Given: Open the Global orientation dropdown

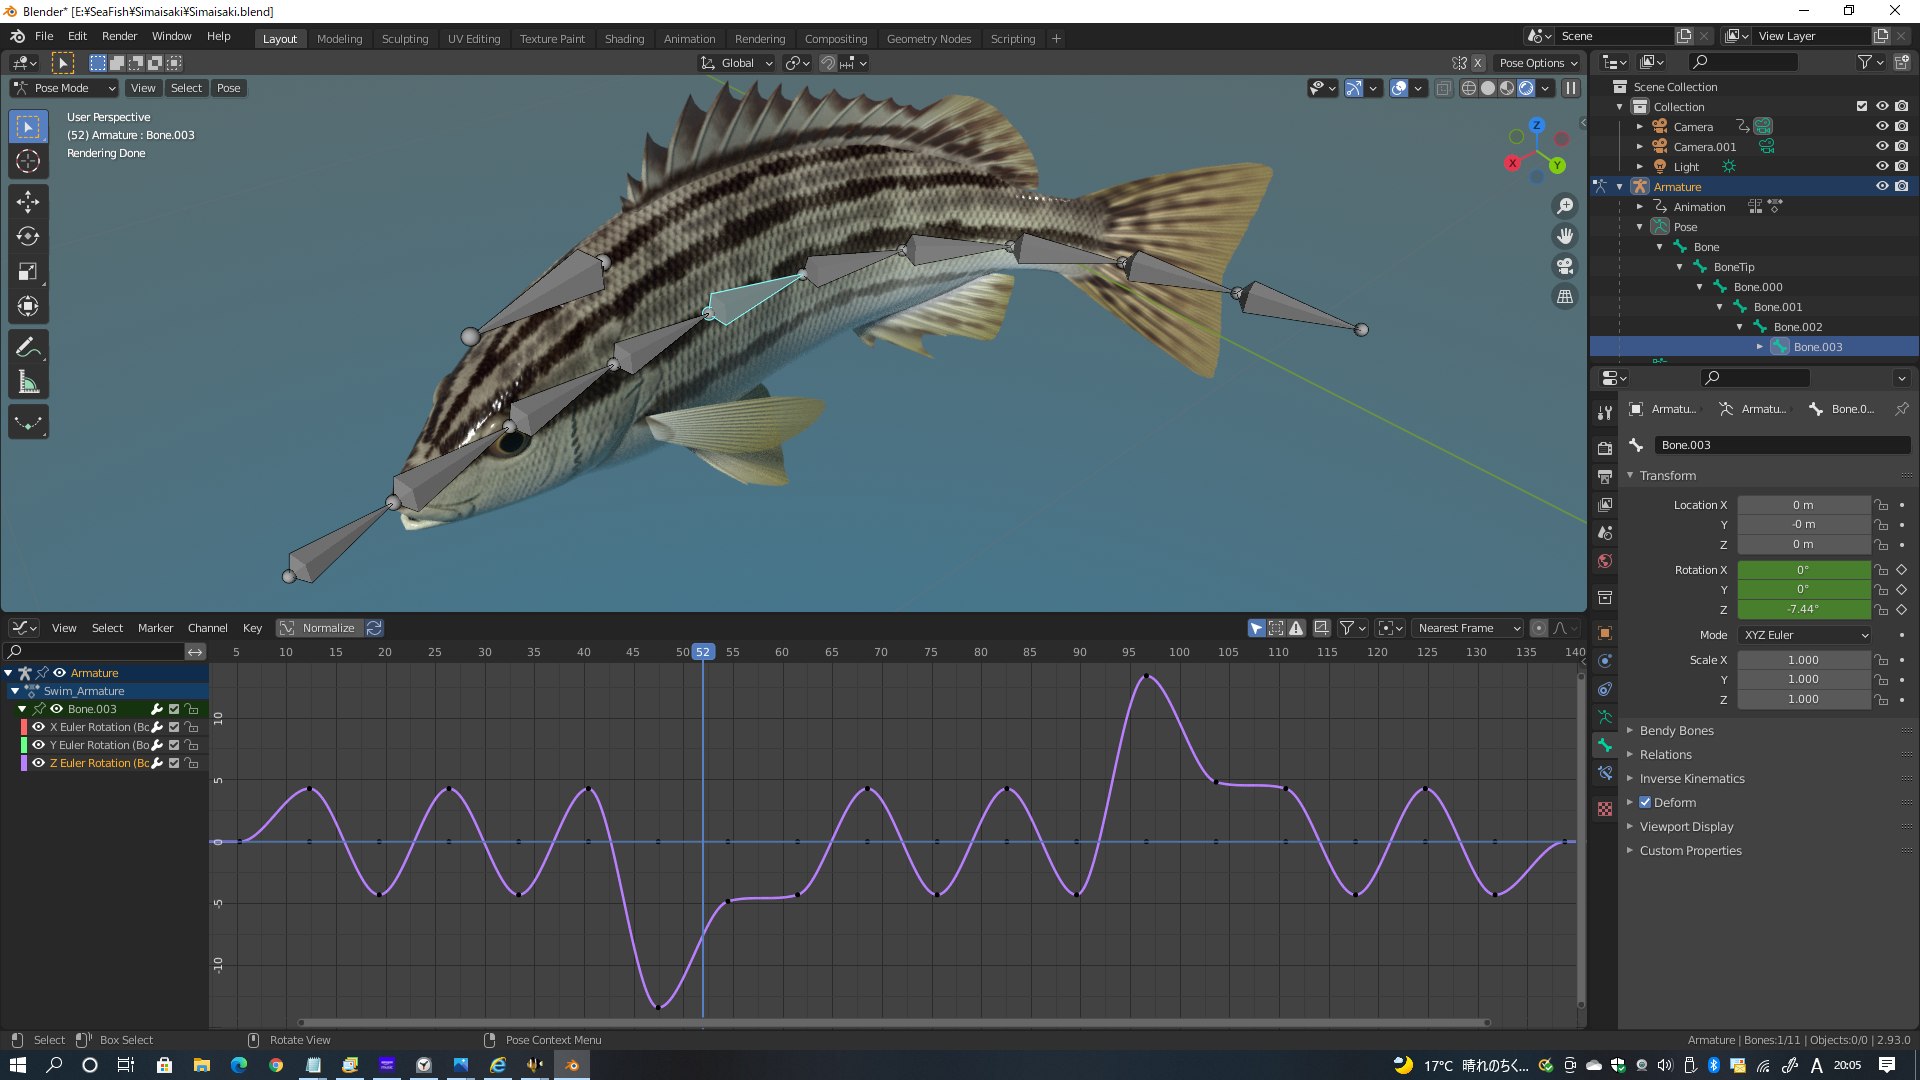Looking at the screenshot, I should (737, 63).
